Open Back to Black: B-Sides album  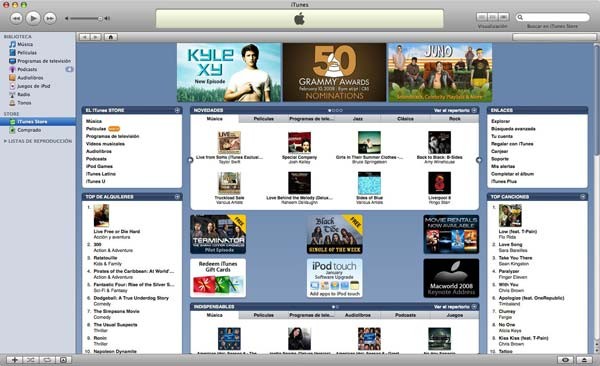439,142
